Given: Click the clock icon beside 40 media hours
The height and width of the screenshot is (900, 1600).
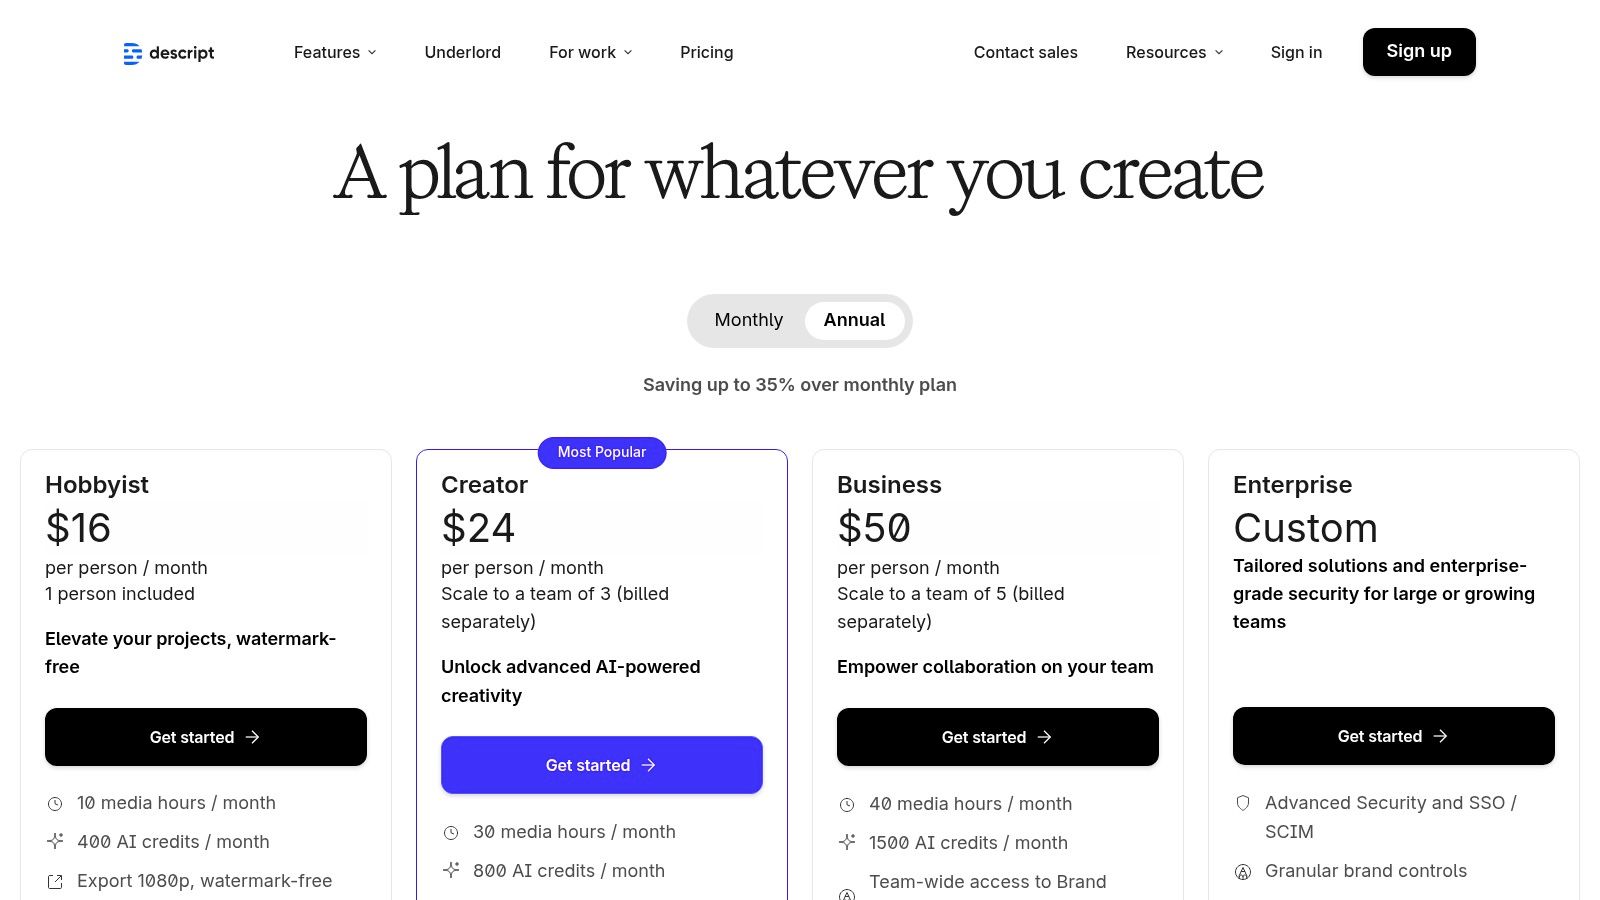Looking at the screenshot, I should [x=847, y=804].
